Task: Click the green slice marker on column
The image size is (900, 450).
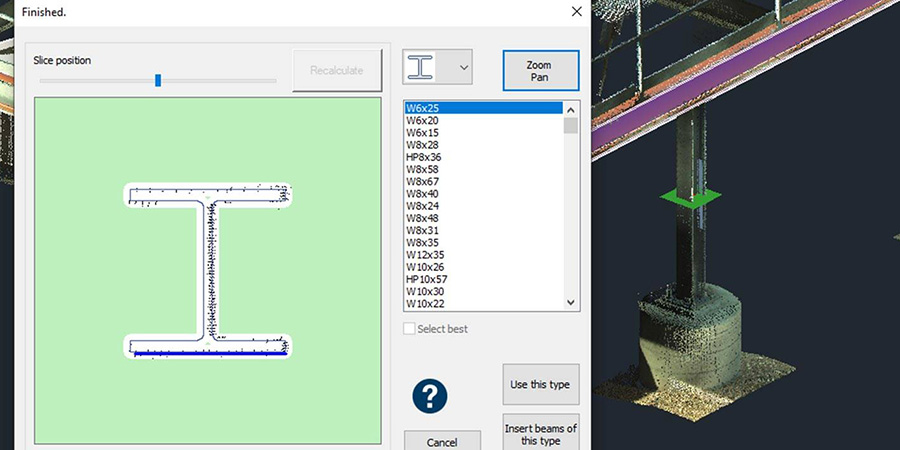Action: (690, 198)
